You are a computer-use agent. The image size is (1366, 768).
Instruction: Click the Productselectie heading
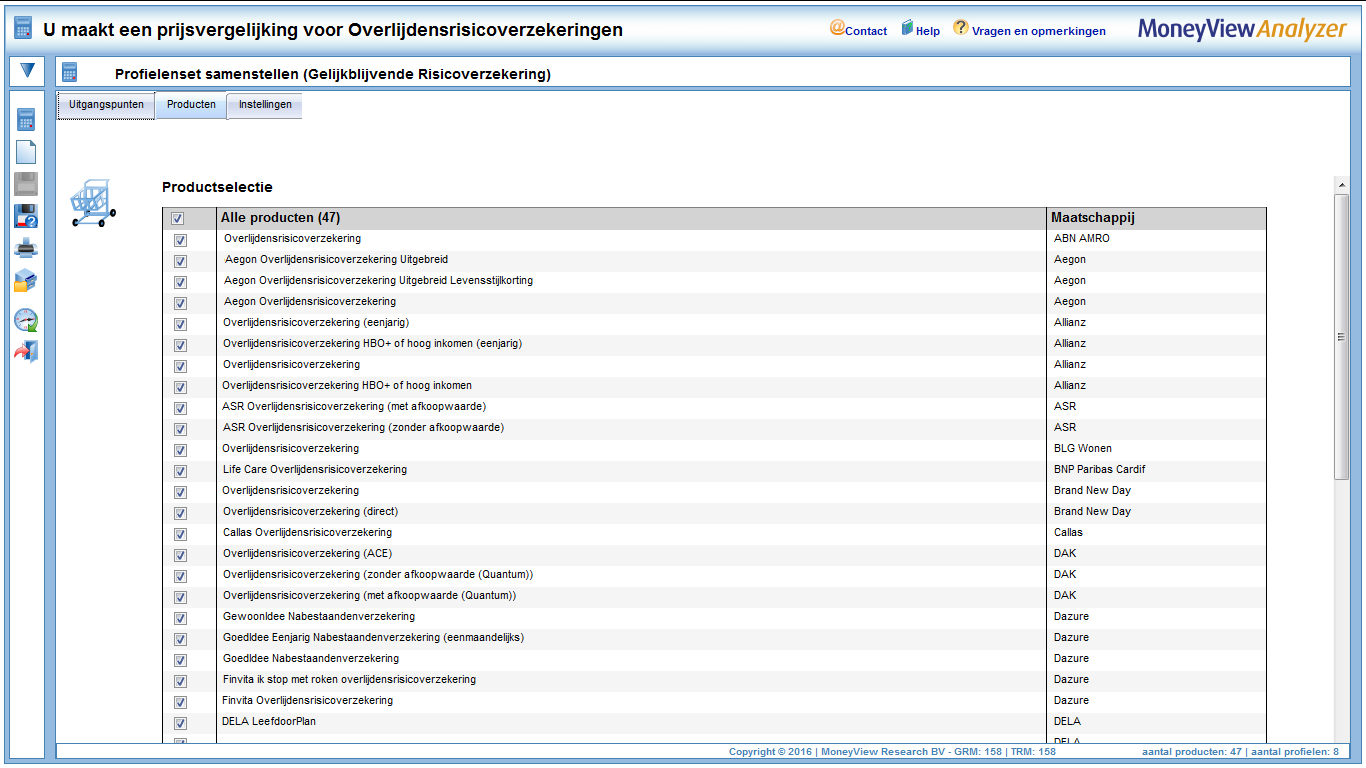tap(217, 187)
